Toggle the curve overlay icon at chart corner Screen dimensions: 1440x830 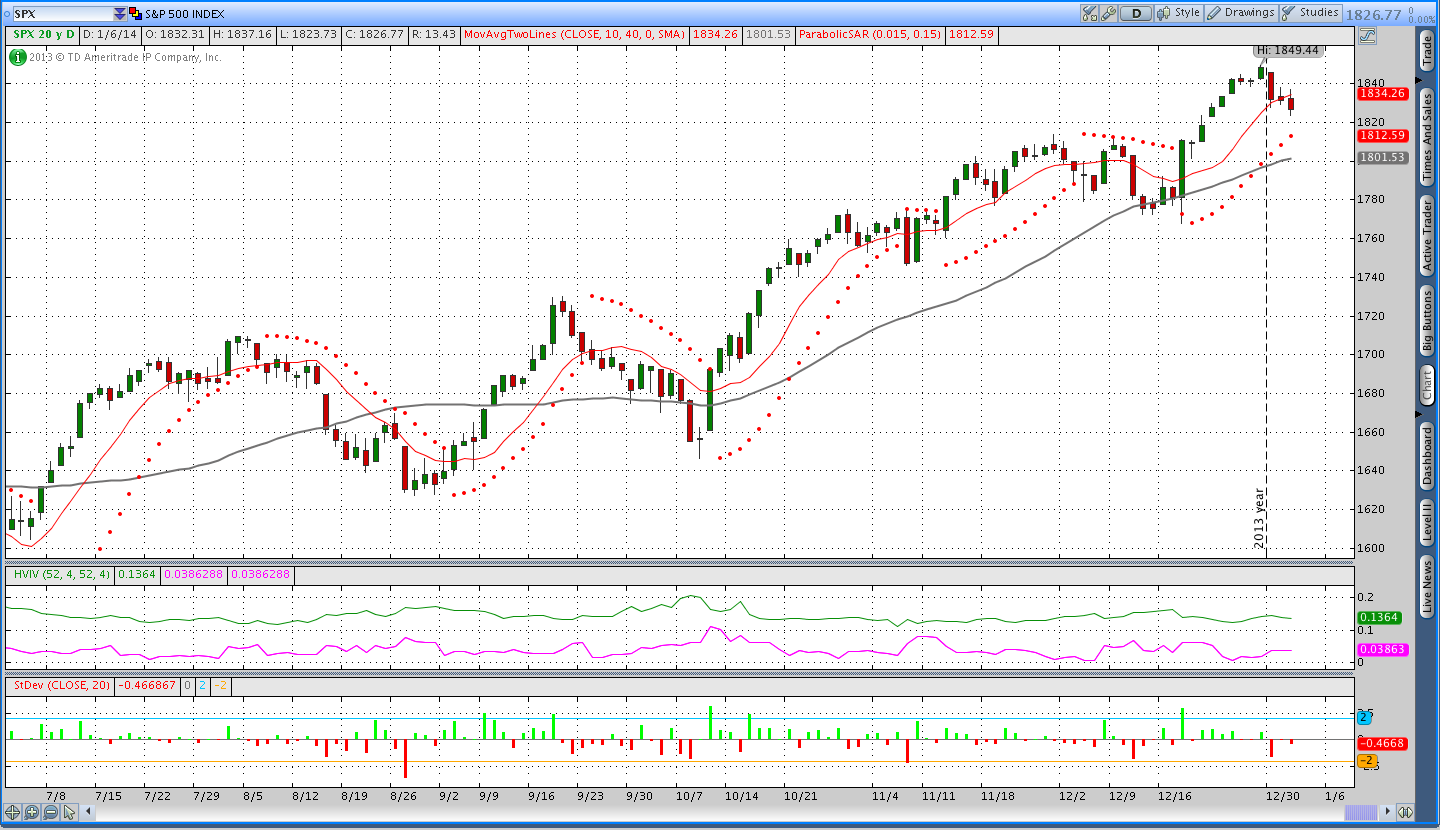1367,35
